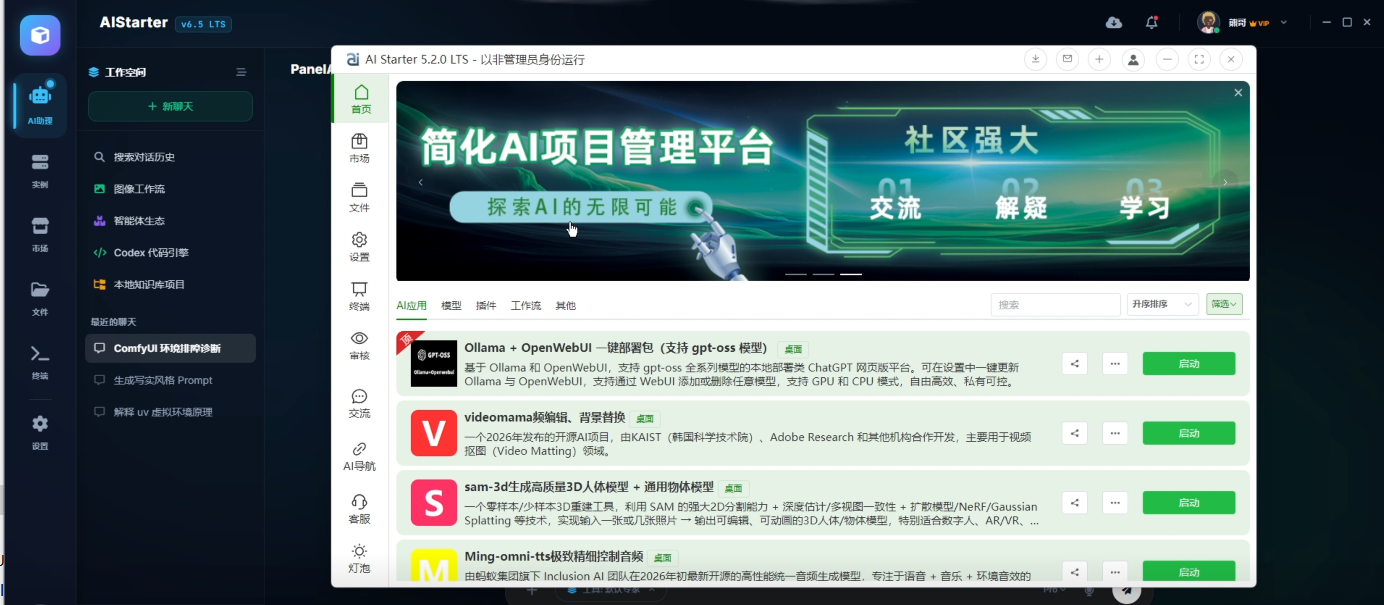Image resolution: width=1384 pixels, height=605 pixels.
Task: Click the 灯泡 light bulb icon
Action: (359, 558)
